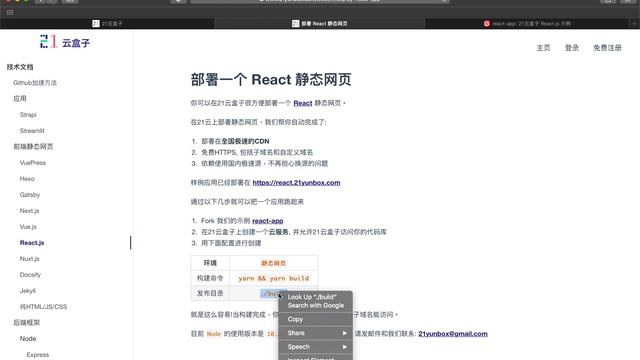Image resolution: width=640 pixels, height=360 pixels.
Task: Open the favorites grid icon in bookmarks bar
Action: coord(10,13)
